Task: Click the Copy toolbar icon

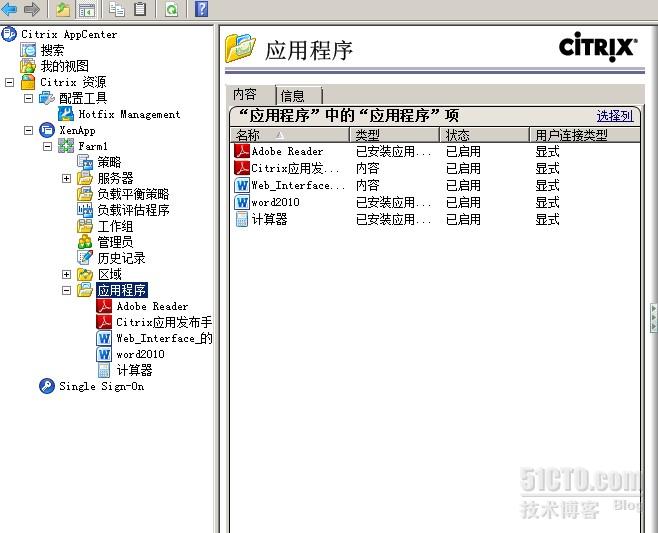Action: point(116,8)
